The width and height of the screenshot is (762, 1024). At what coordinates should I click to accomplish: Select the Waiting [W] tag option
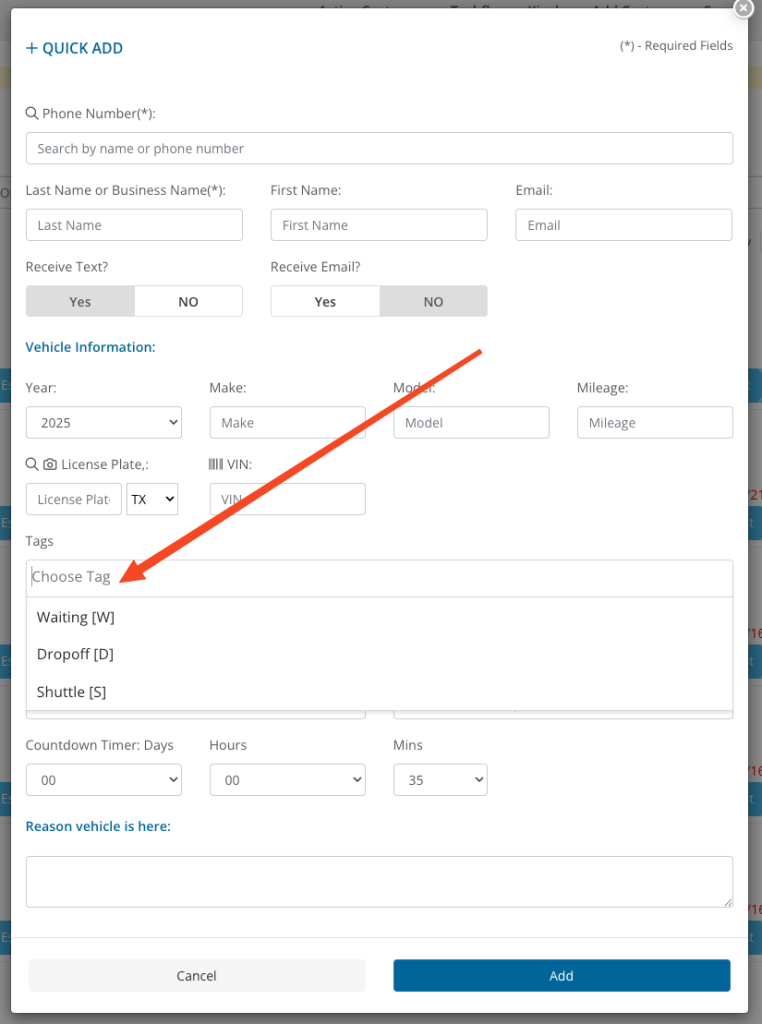[x=76, y=617]
